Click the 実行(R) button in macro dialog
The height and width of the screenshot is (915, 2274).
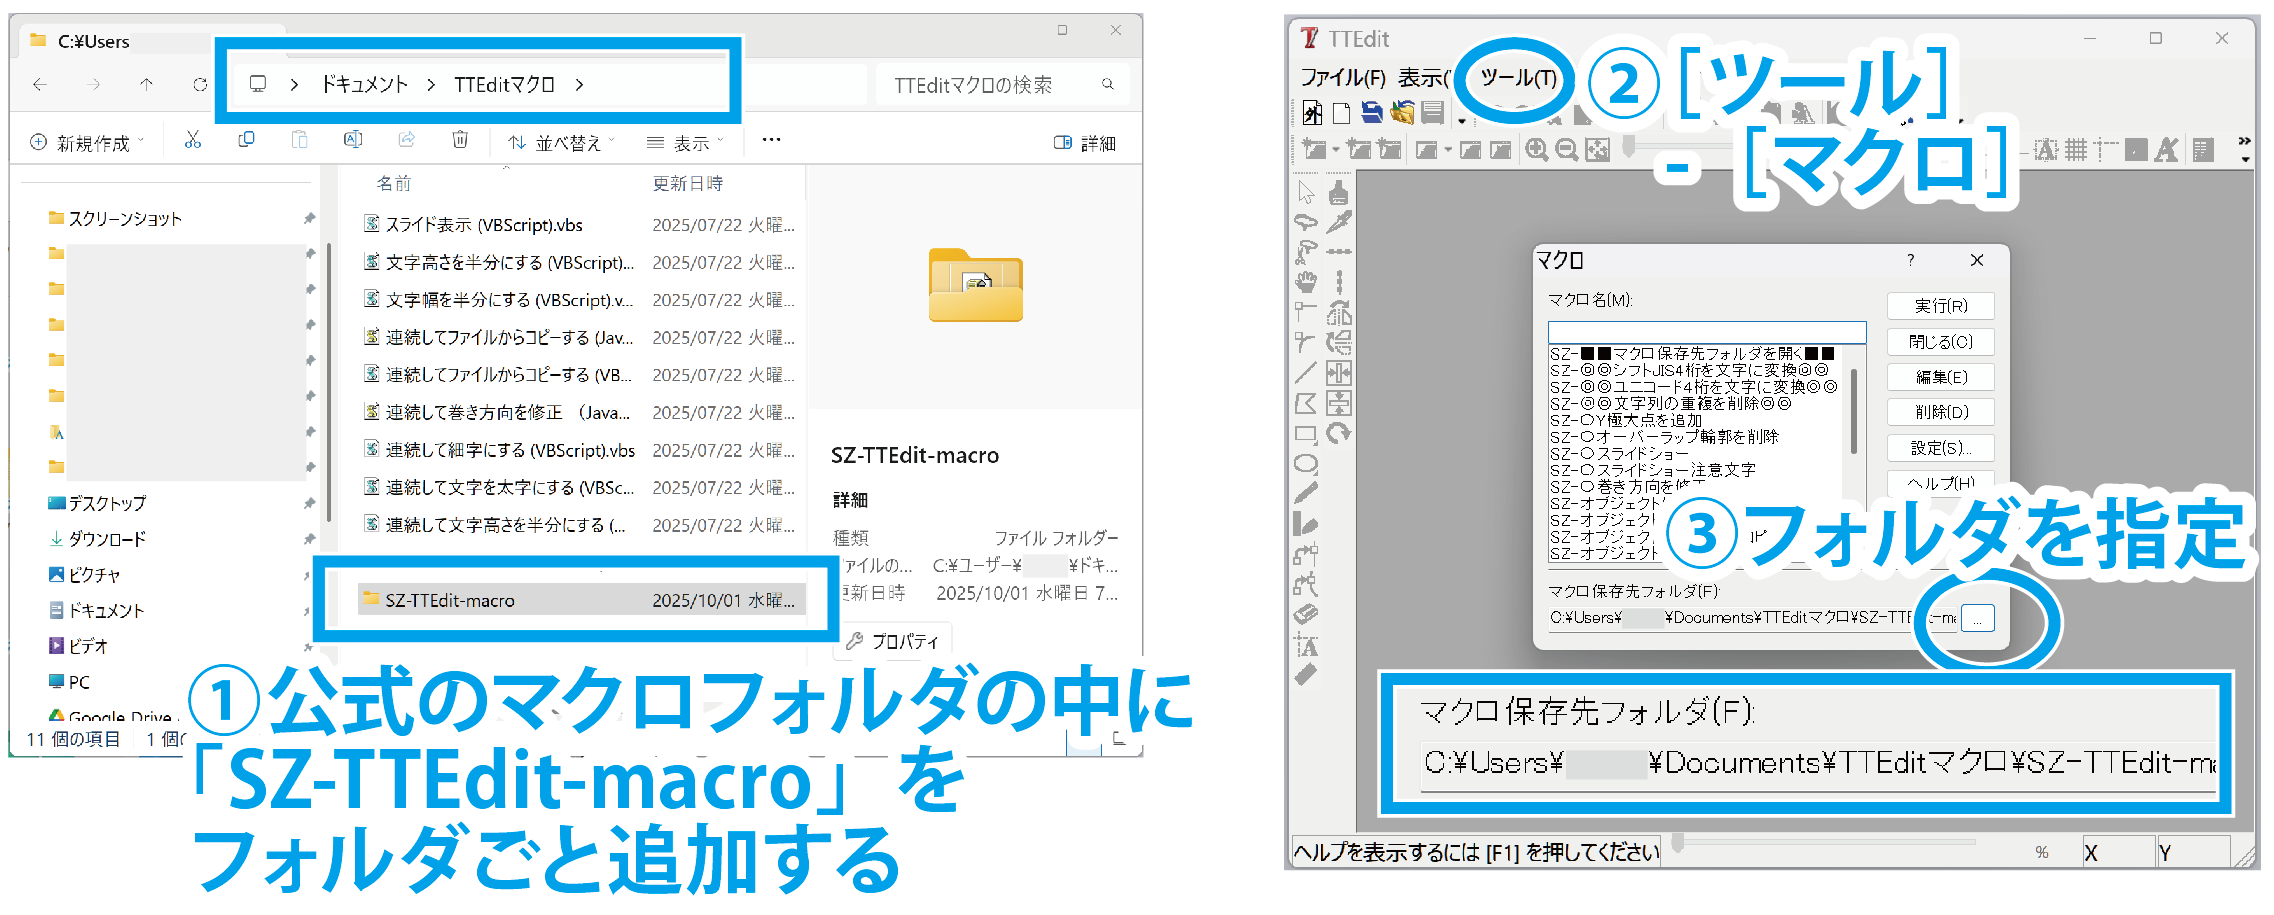click(x=1940, y=306)
